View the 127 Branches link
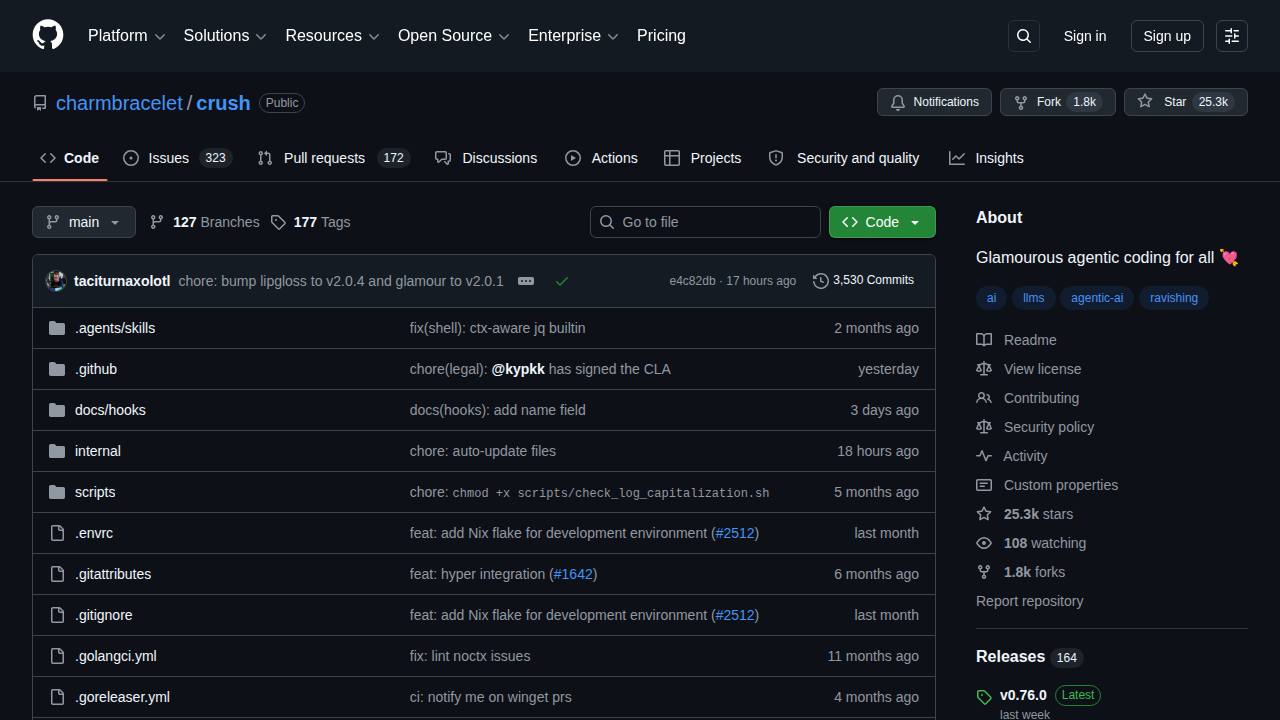1280x720 pixels. click(x=205, y=222)
